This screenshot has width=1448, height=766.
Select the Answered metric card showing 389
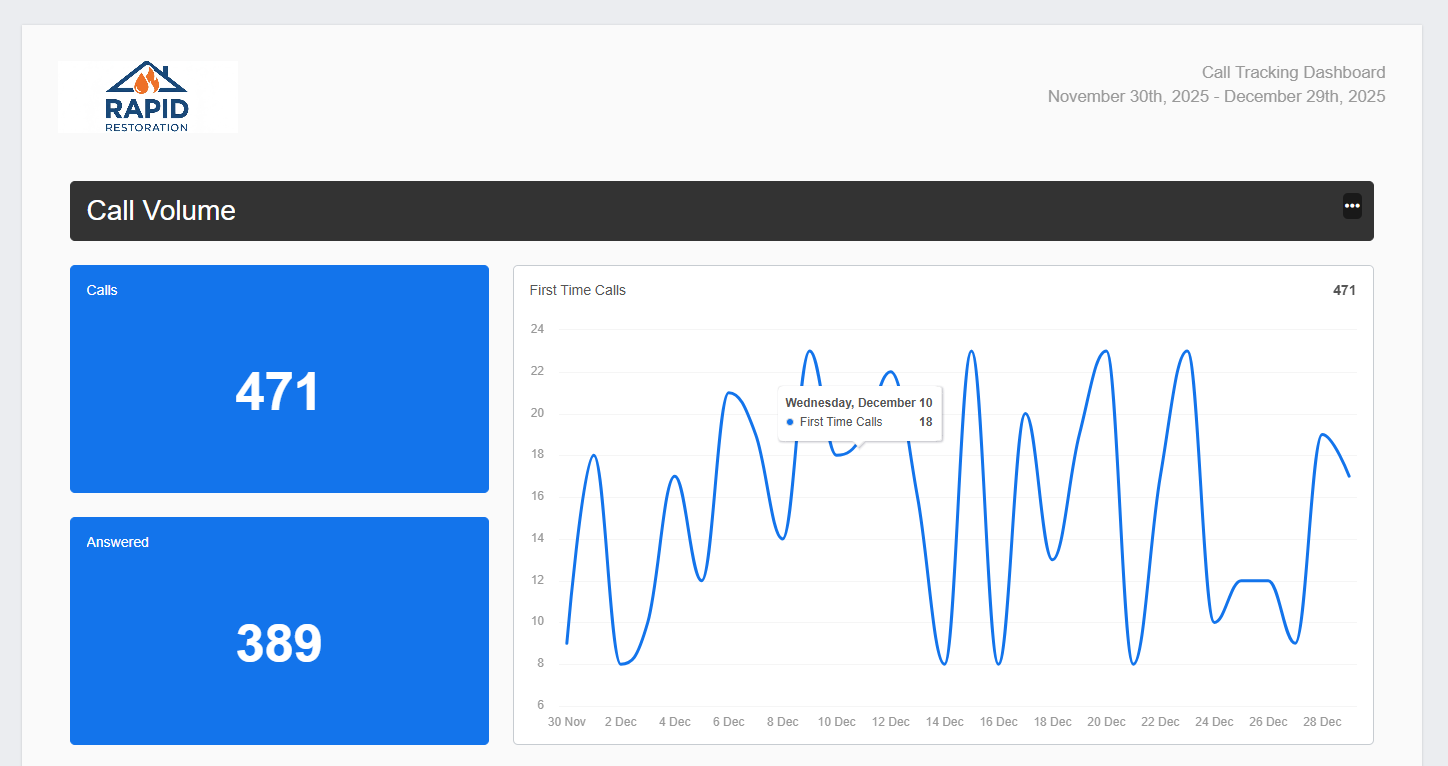279,630
